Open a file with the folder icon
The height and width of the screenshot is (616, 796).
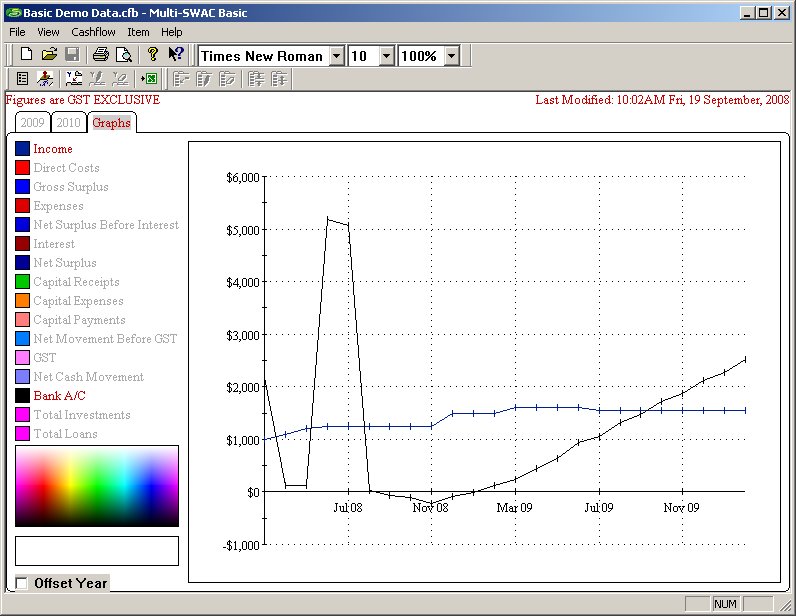point(49,54)
